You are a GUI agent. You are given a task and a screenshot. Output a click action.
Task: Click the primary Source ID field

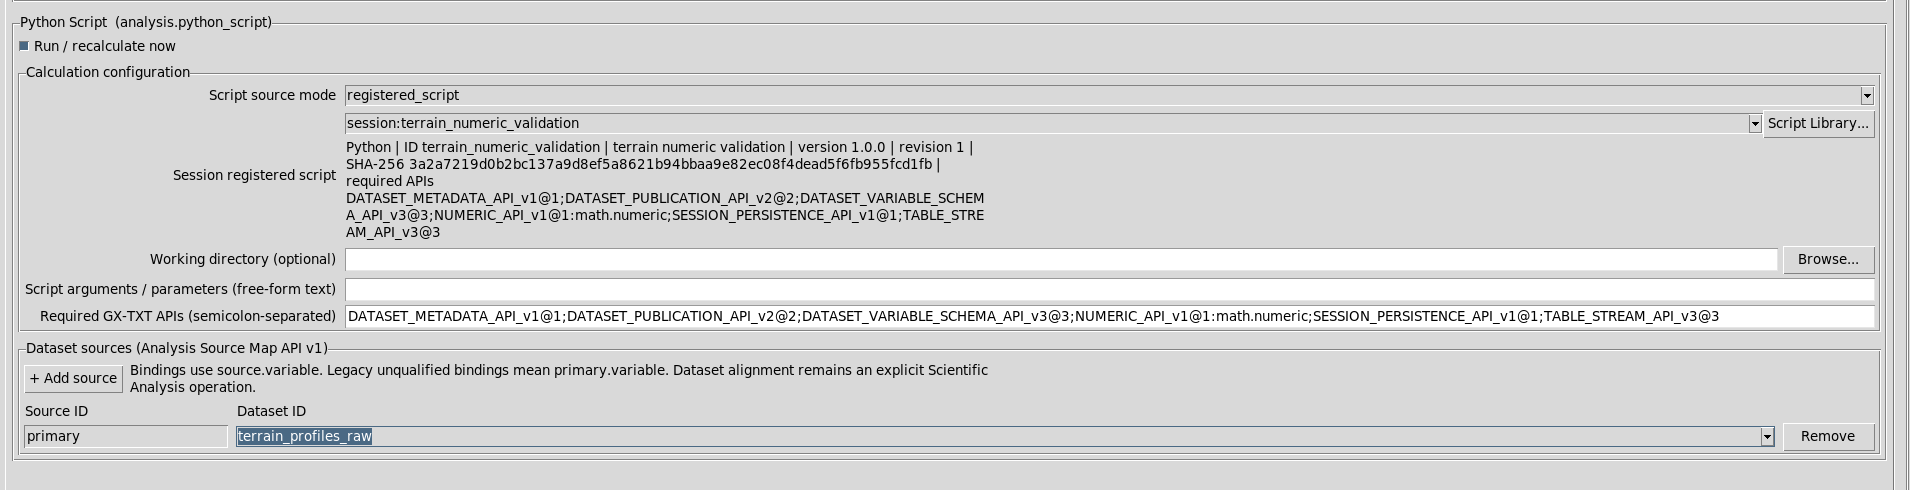126,437
